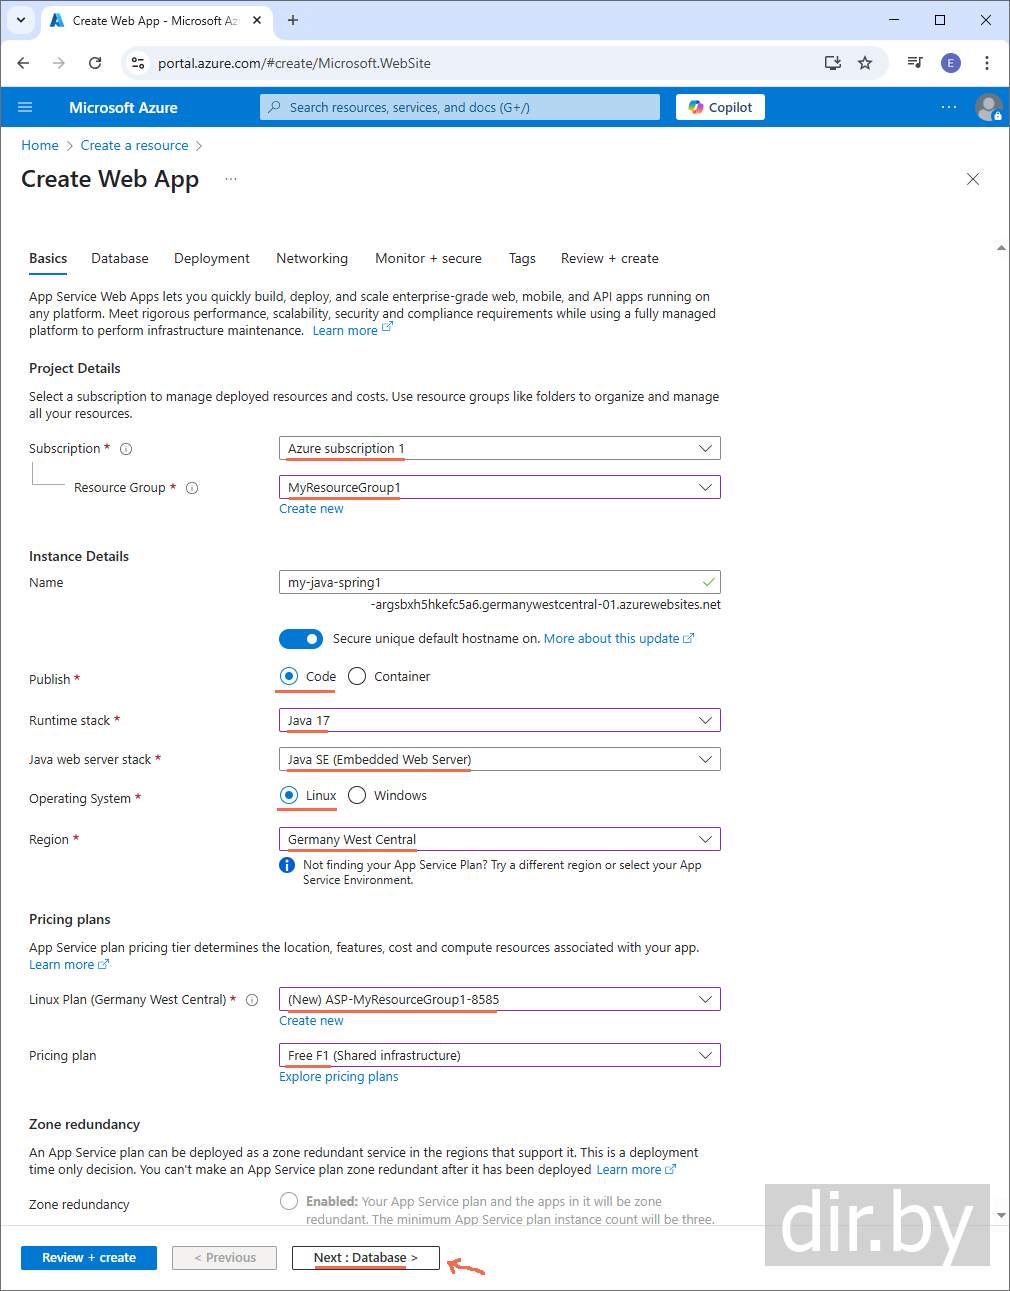The width and height of the screenshot is (1010, 1291).
Task: Click info icon beside Resource Group
Action: (x=192, y=488)
